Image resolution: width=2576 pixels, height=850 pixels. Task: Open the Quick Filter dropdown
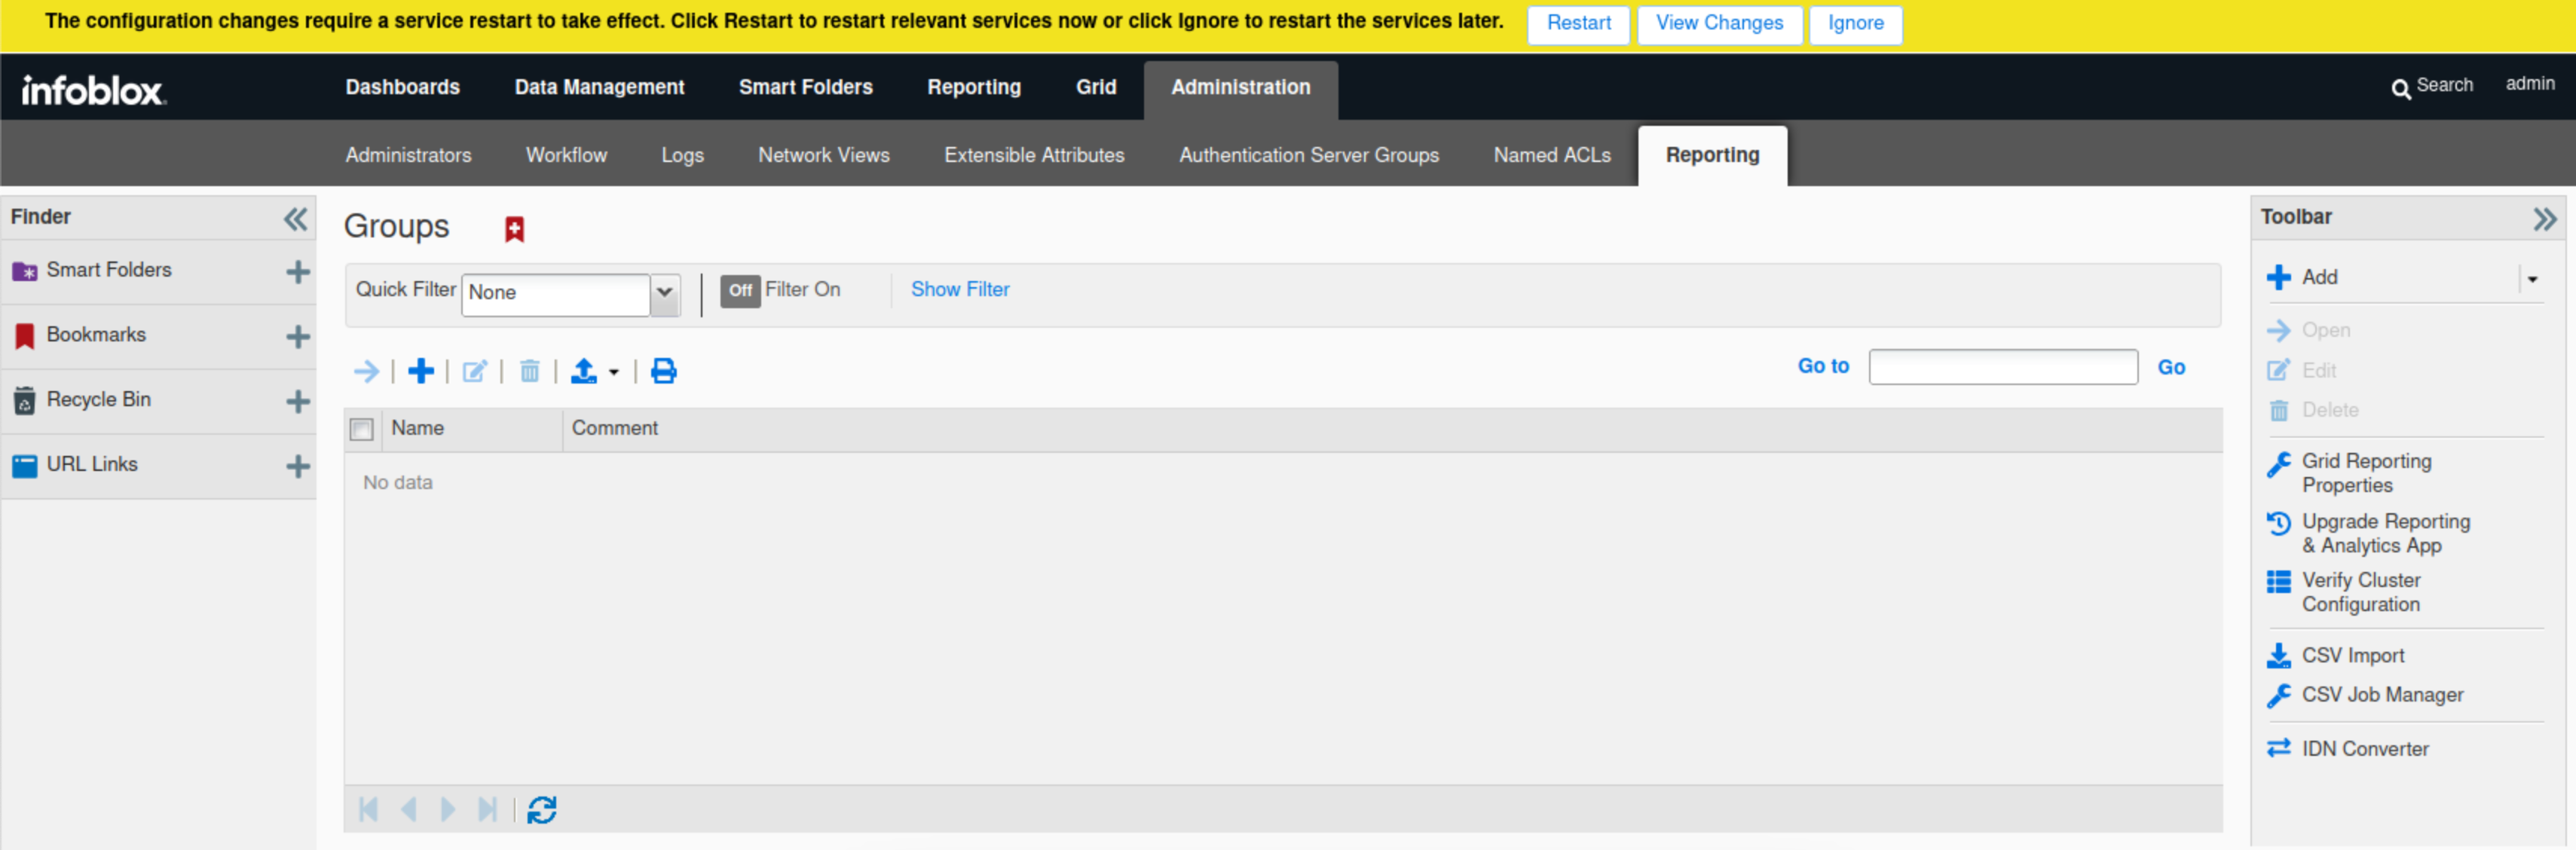(x=664, y=293)
